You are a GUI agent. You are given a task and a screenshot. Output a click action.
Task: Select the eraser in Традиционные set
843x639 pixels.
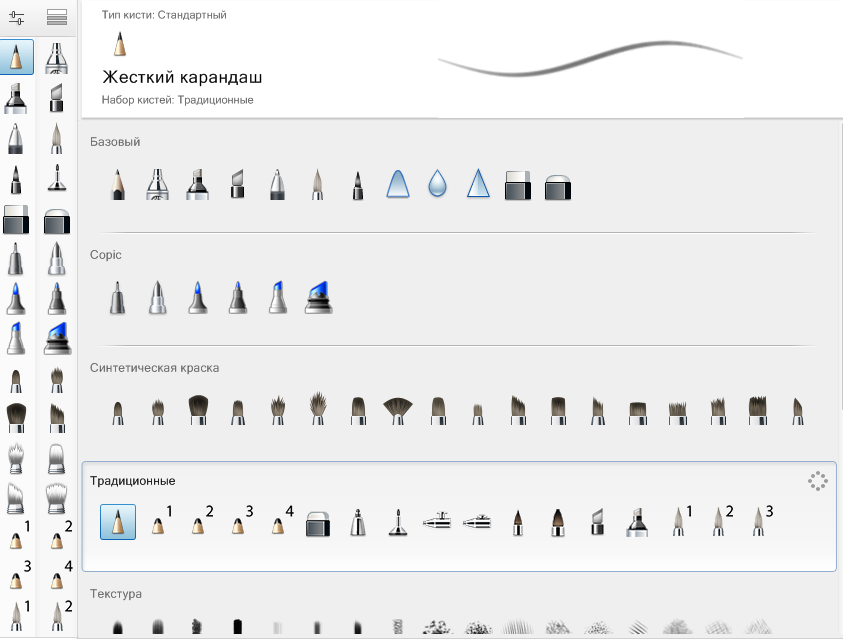pos(317,523)
